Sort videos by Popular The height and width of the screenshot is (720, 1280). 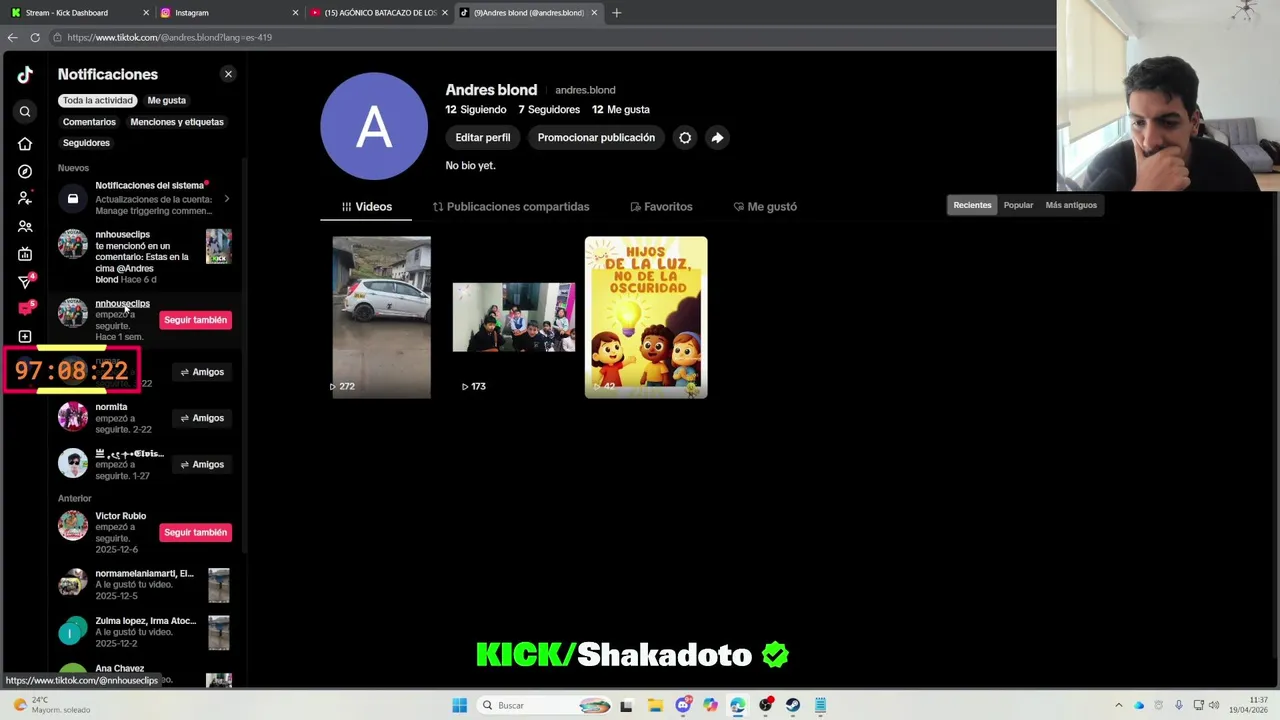1018,205
